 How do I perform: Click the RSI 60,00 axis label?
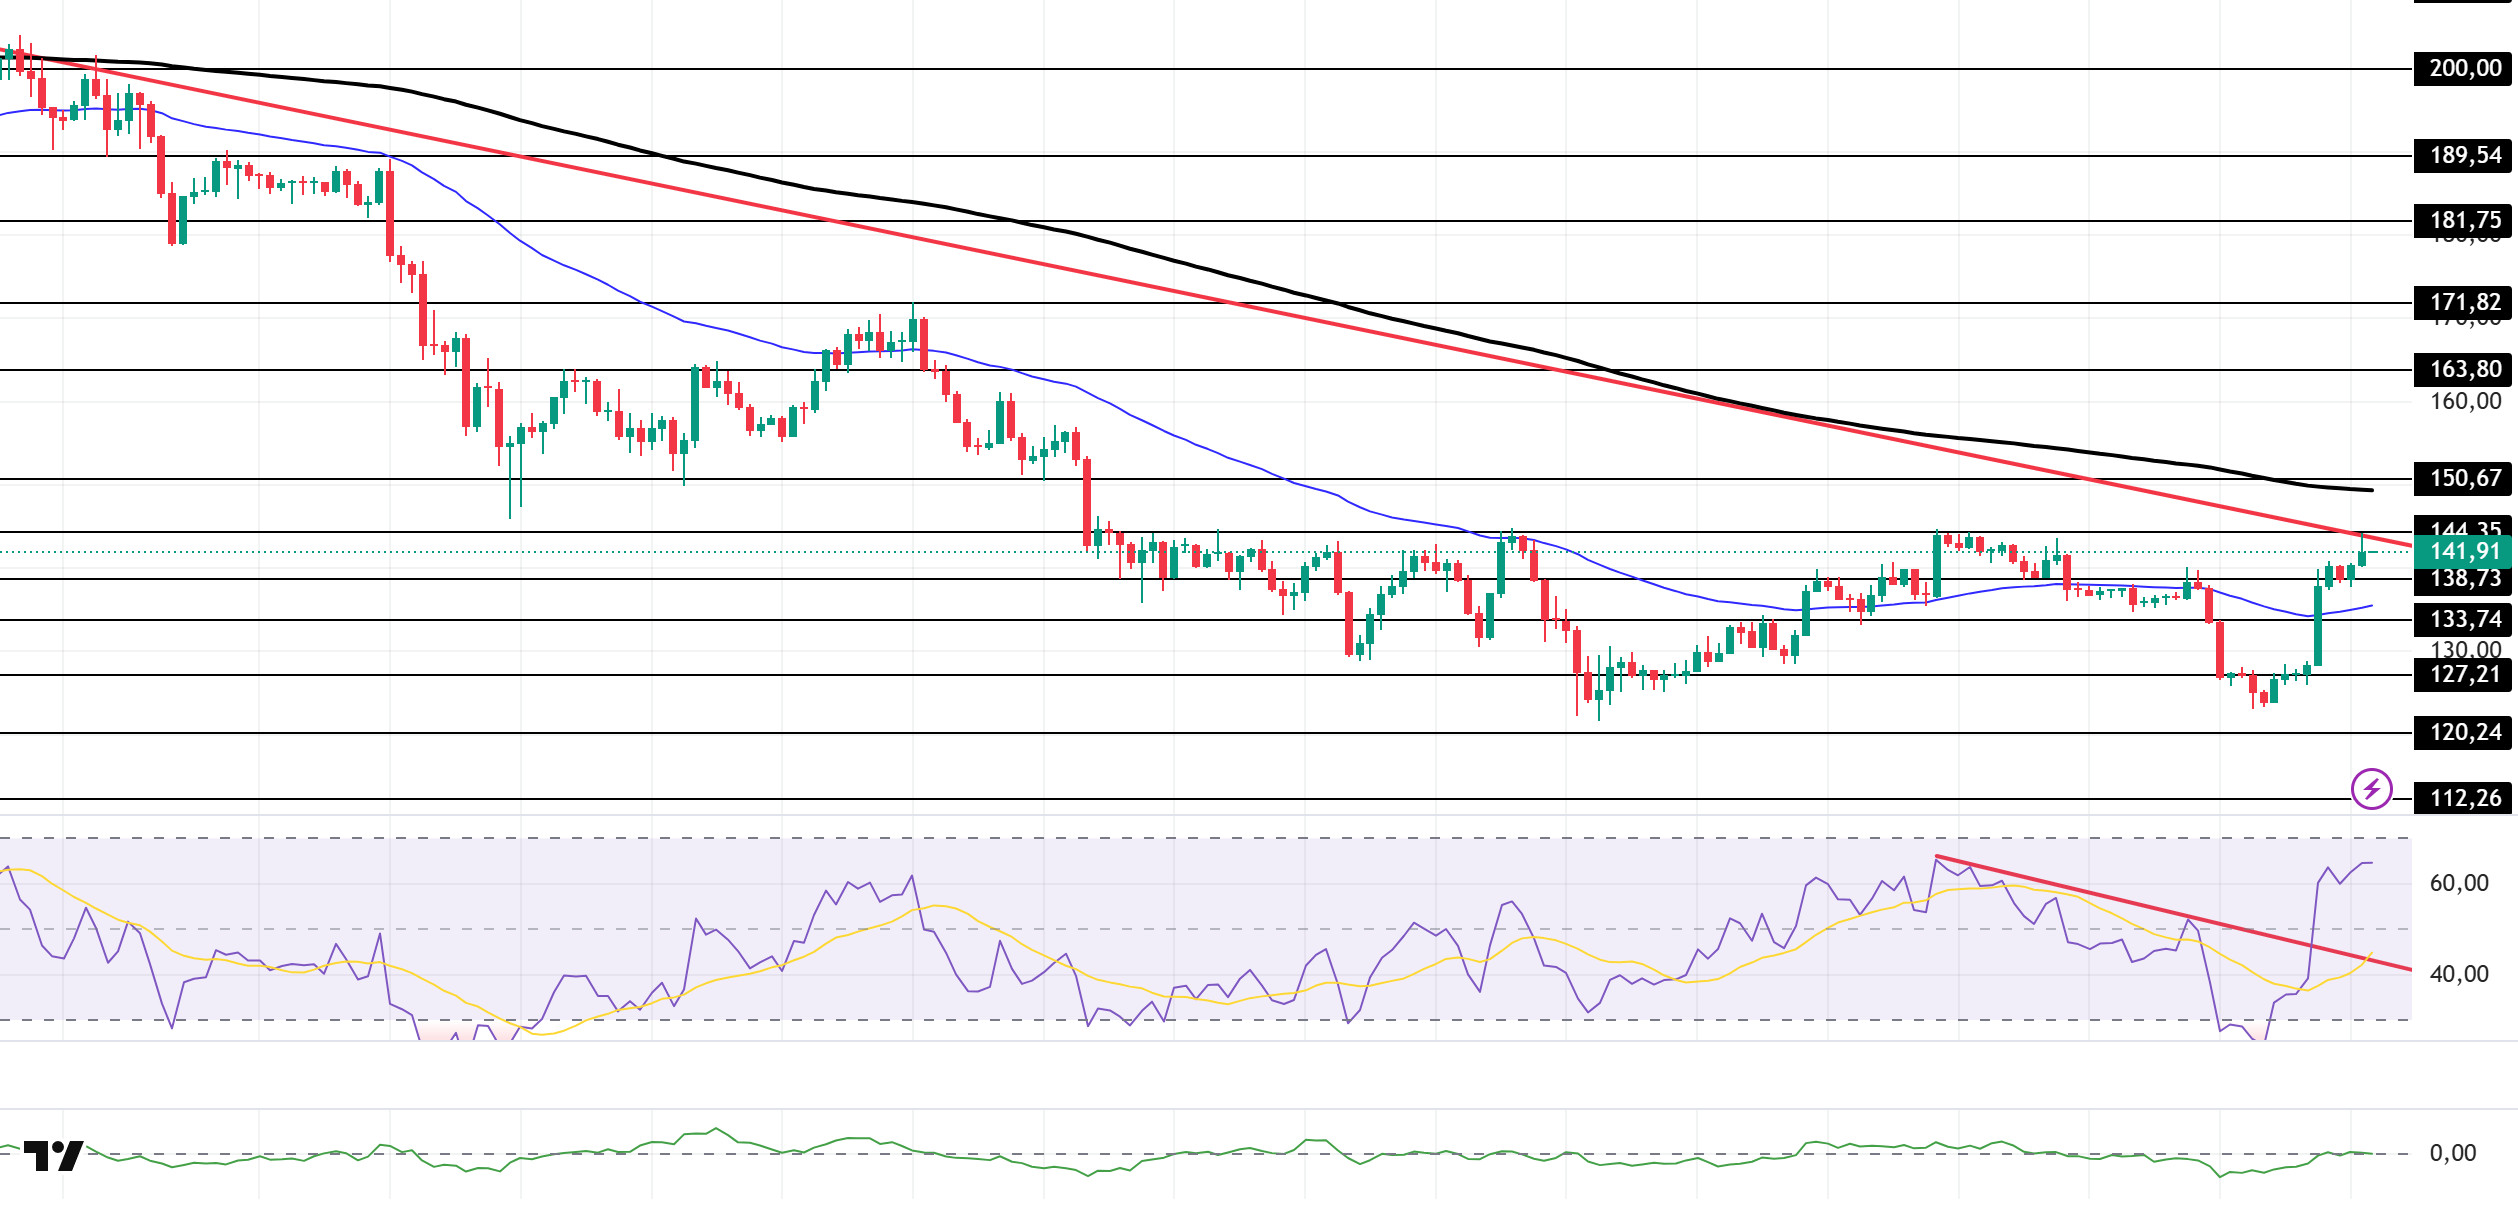click(2459, 883)
